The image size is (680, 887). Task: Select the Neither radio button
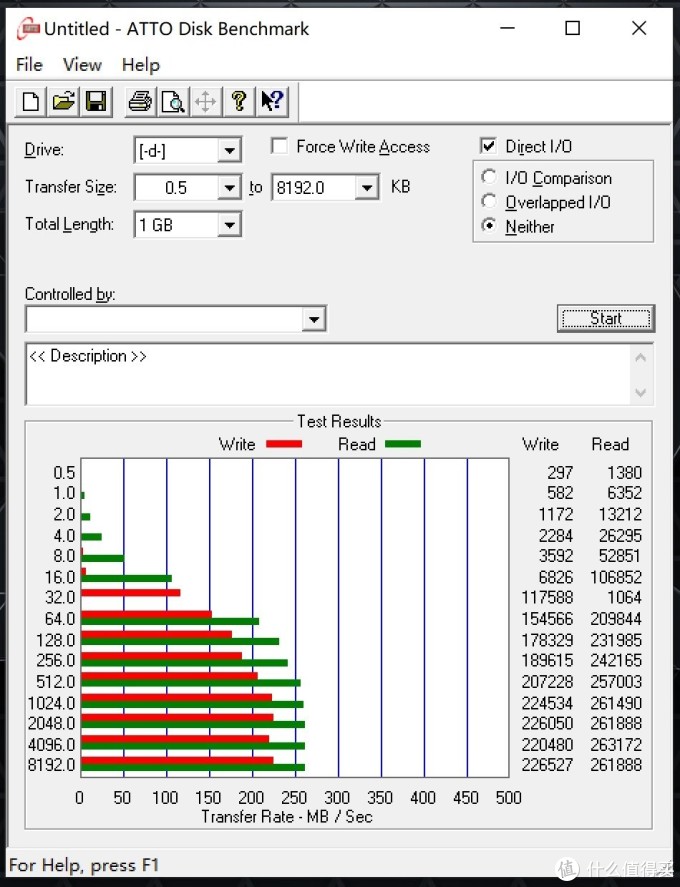489,226
